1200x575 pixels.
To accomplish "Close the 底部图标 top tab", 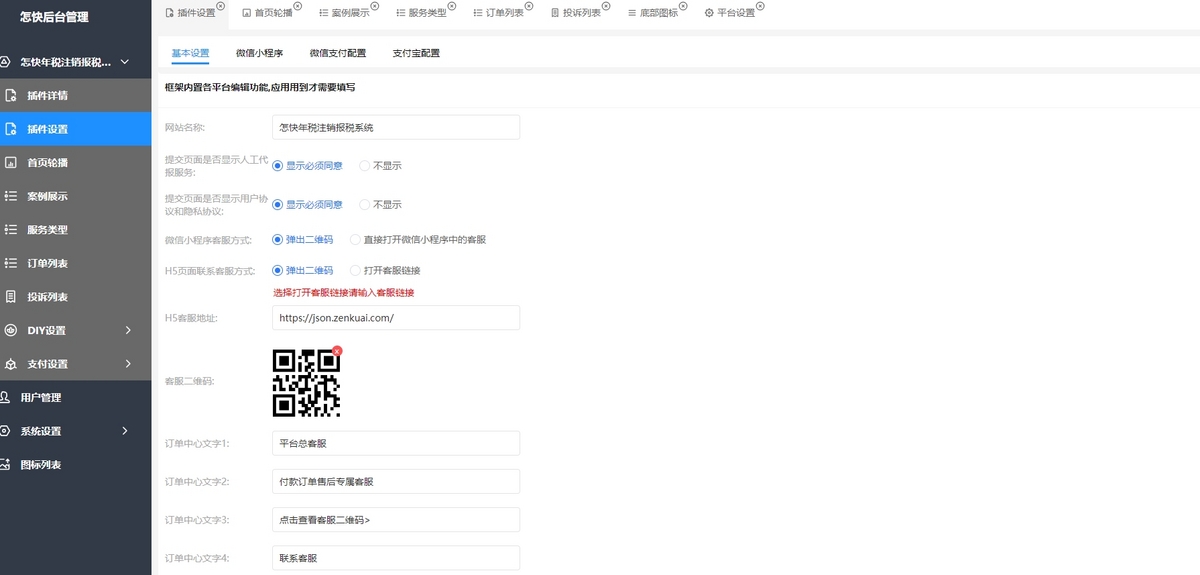I will pos(683,6).
